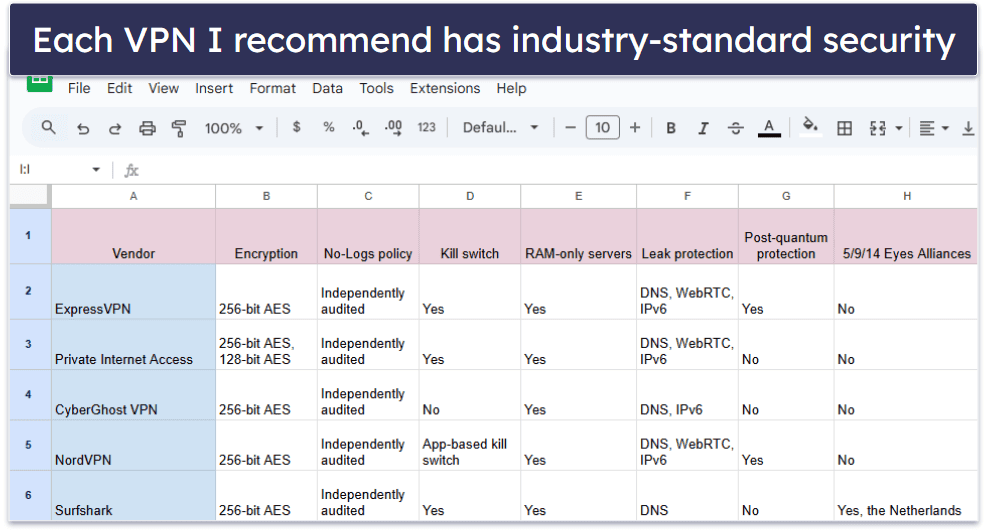Format as currency with dollar icon
Screen dimensions: 986x530
click(x=296, y=128)
